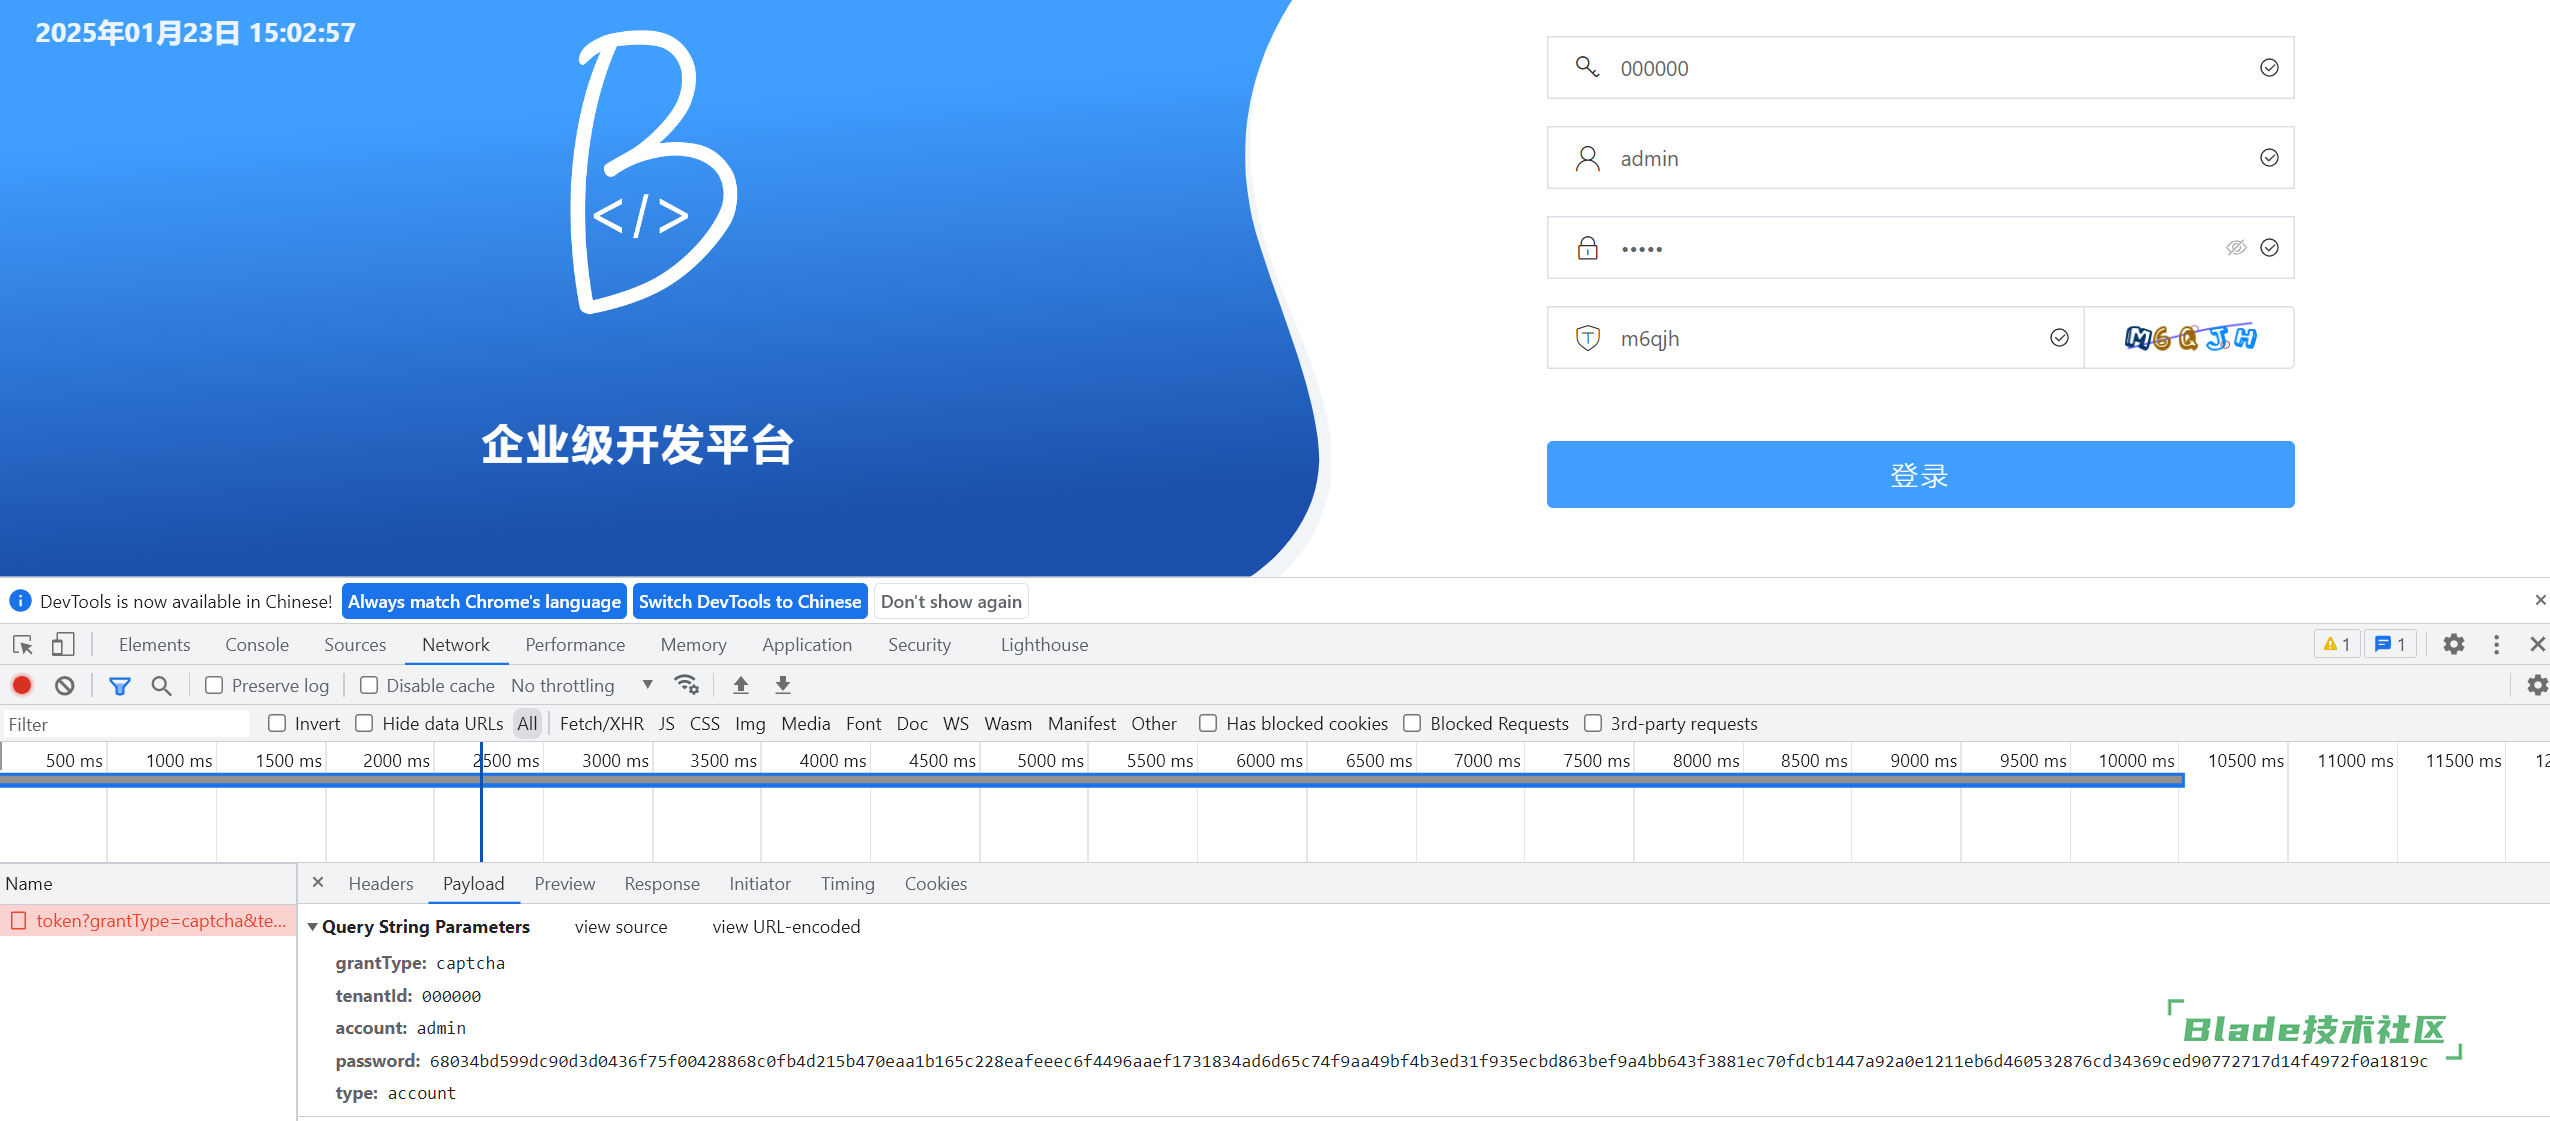Close the DevTools panel
Screen dimensions: 2550x1121
pos(2537,644)
